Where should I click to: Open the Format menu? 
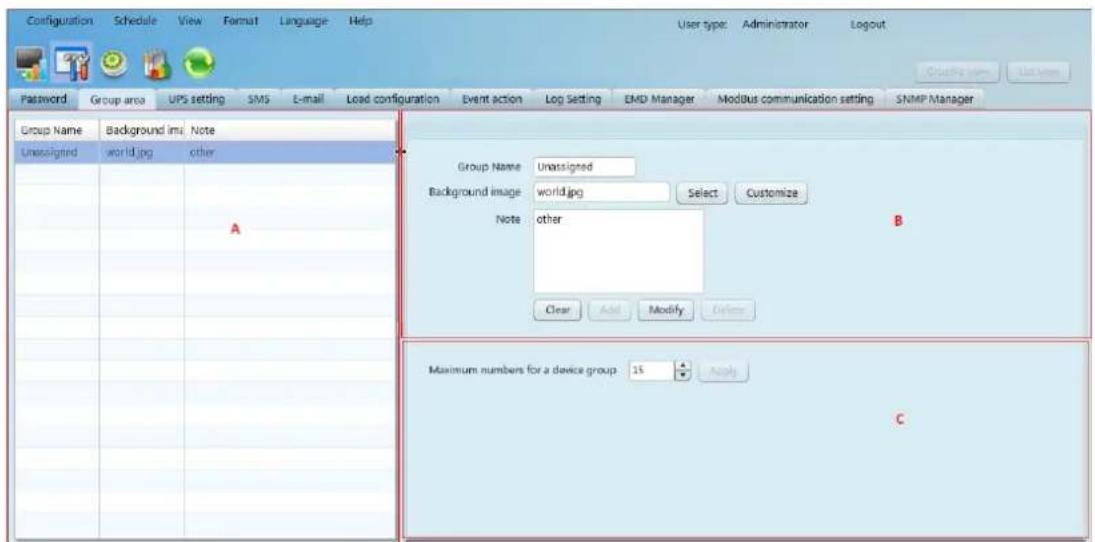click(241, 22)
